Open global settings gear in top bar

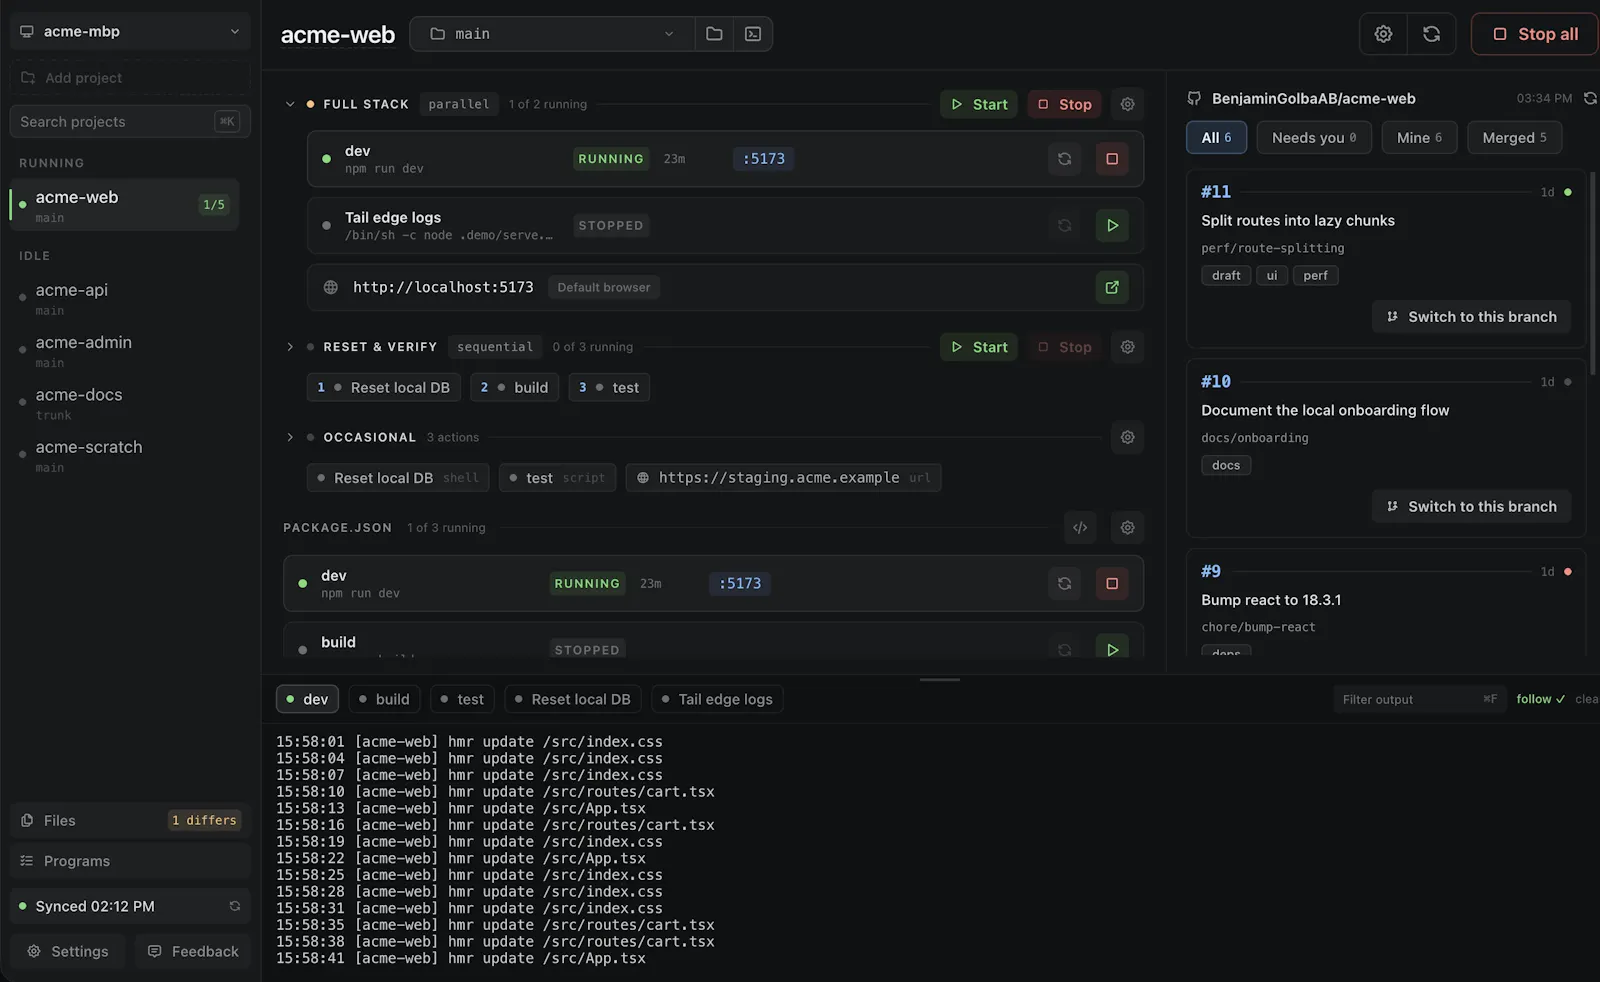click(1383, 34)
